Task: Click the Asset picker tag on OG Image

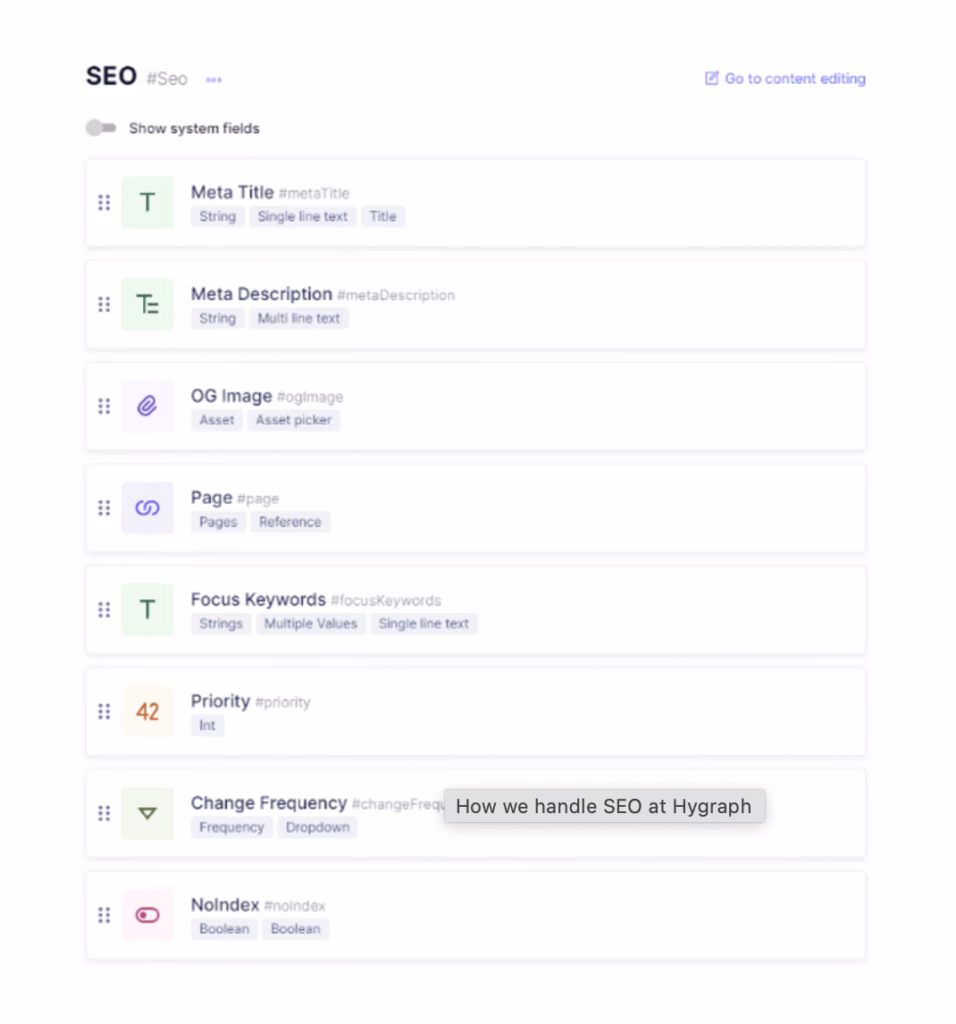Action: click(x=293, y=420)
